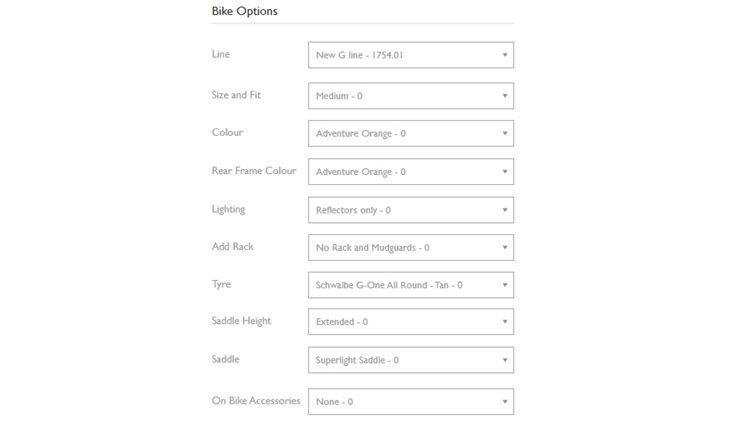The height and width of the screenshot is (425, 730).
Task: Click the arrow in the Medium field
Action: (x=504, y=96)
